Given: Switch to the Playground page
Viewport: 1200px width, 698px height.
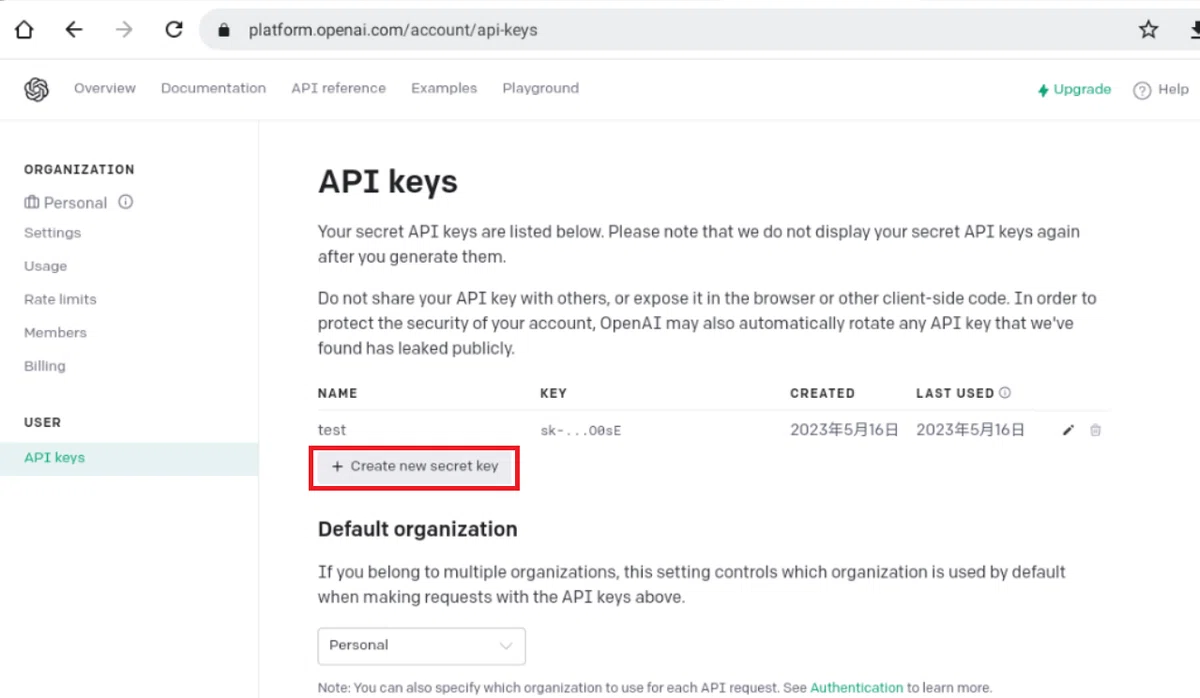Looking at the screenshot, I should click(540, 88).
